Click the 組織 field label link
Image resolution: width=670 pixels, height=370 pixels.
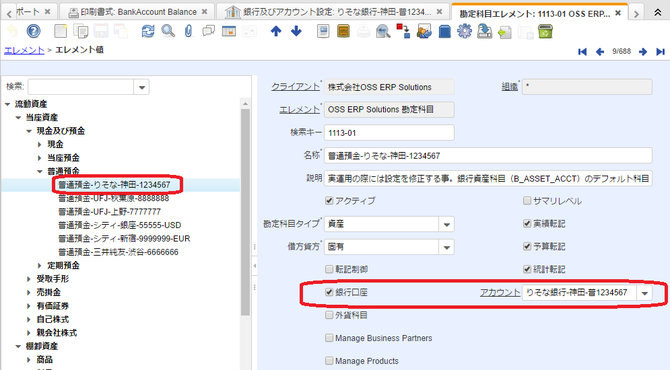coord(509,87)
